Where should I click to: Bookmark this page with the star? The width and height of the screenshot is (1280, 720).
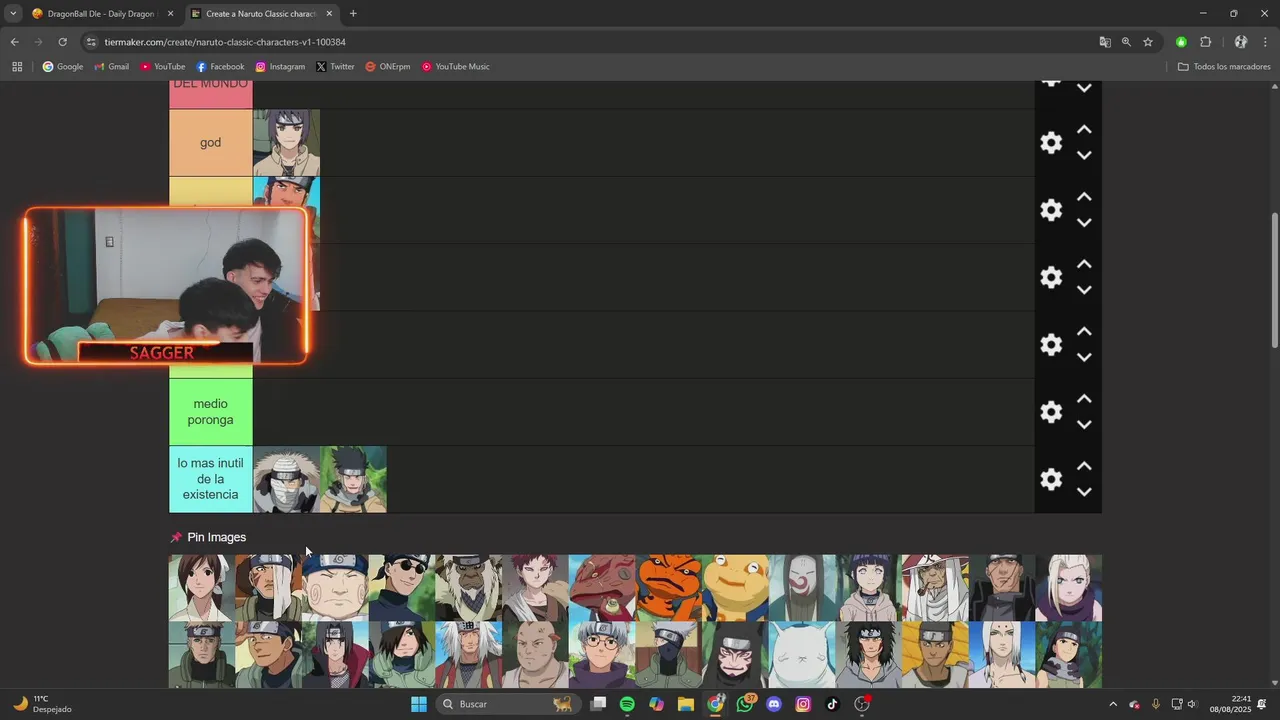pyautogui.click(x=1148, y=42)
